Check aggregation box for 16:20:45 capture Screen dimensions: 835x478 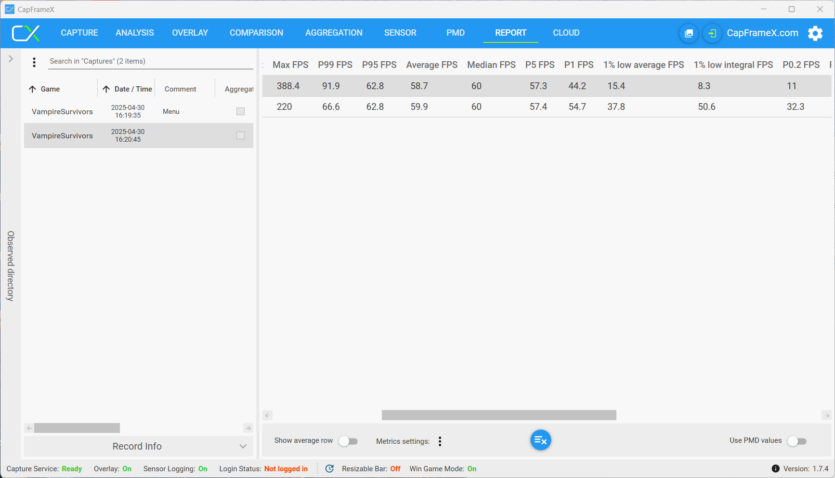click(241, 136)
